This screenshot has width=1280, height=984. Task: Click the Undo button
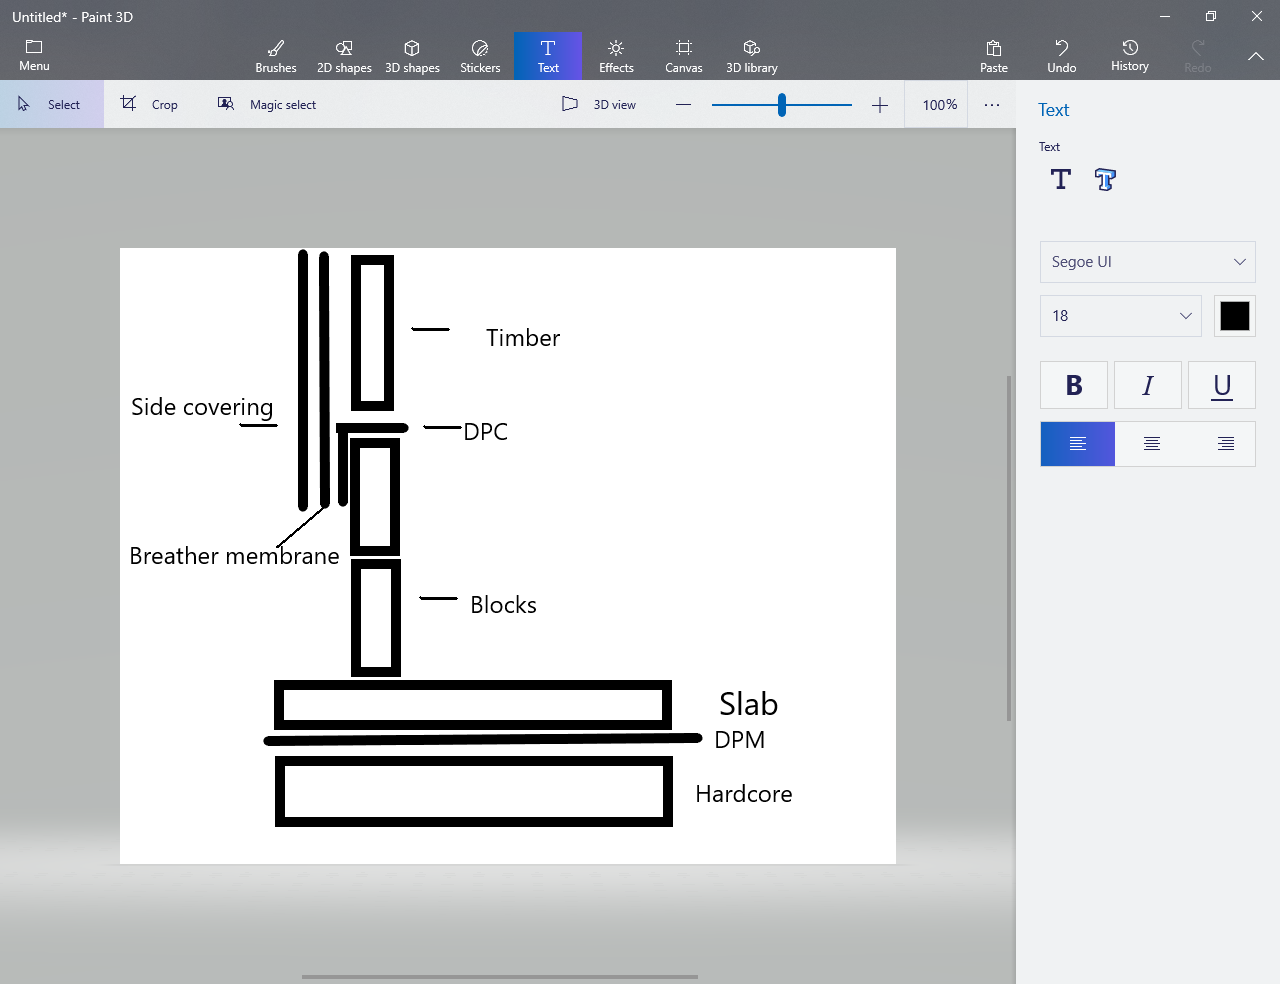coord(1062,56)
